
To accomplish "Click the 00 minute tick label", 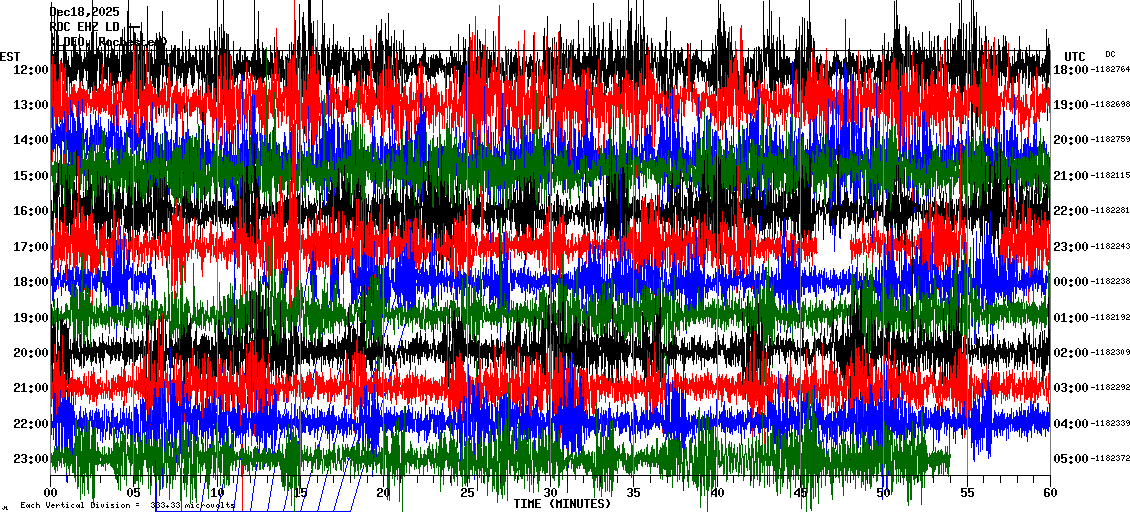I will (52, 493).
